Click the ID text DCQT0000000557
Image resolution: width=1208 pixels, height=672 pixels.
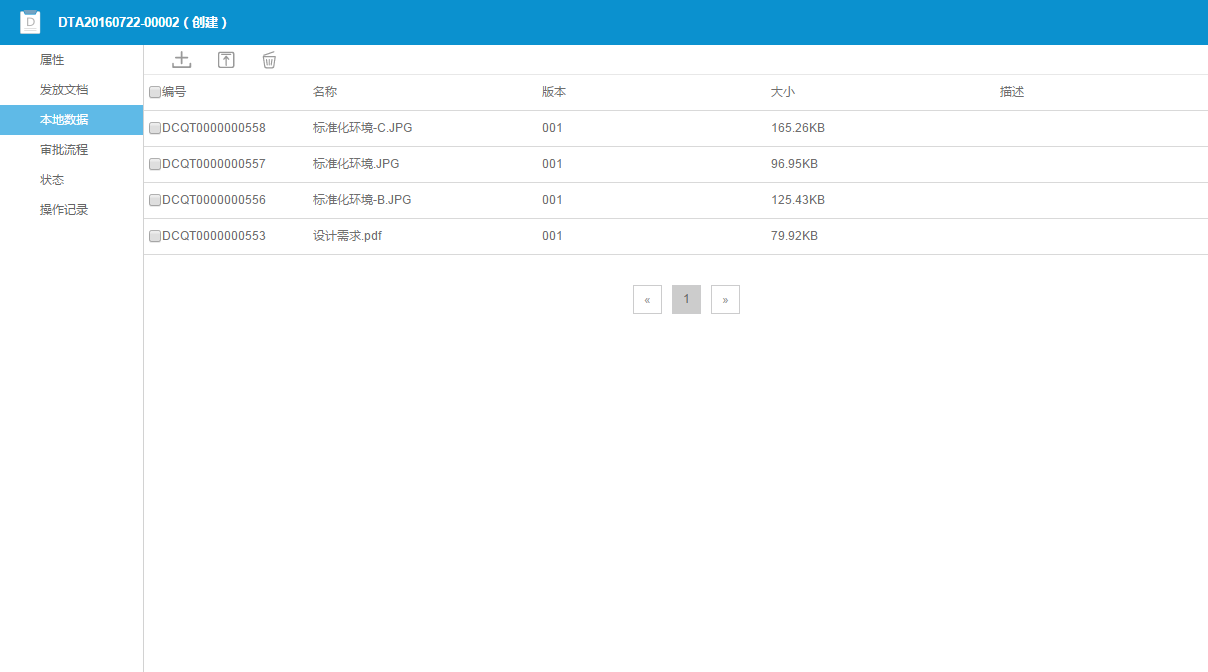[214, 164]
